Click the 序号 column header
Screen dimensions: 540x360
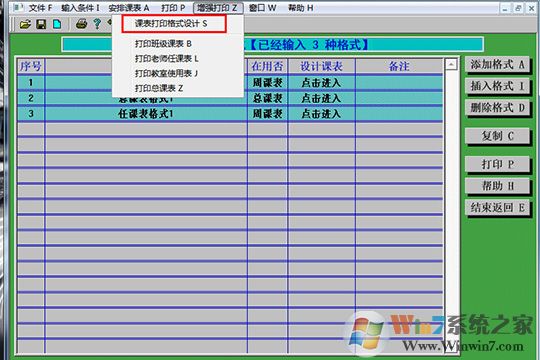31,66
